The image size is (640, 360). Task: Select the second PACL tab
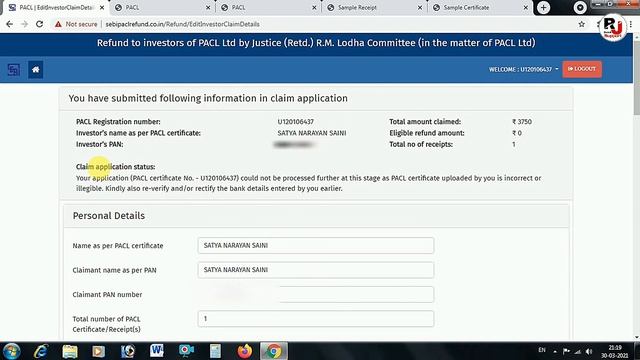coord(162,7)
